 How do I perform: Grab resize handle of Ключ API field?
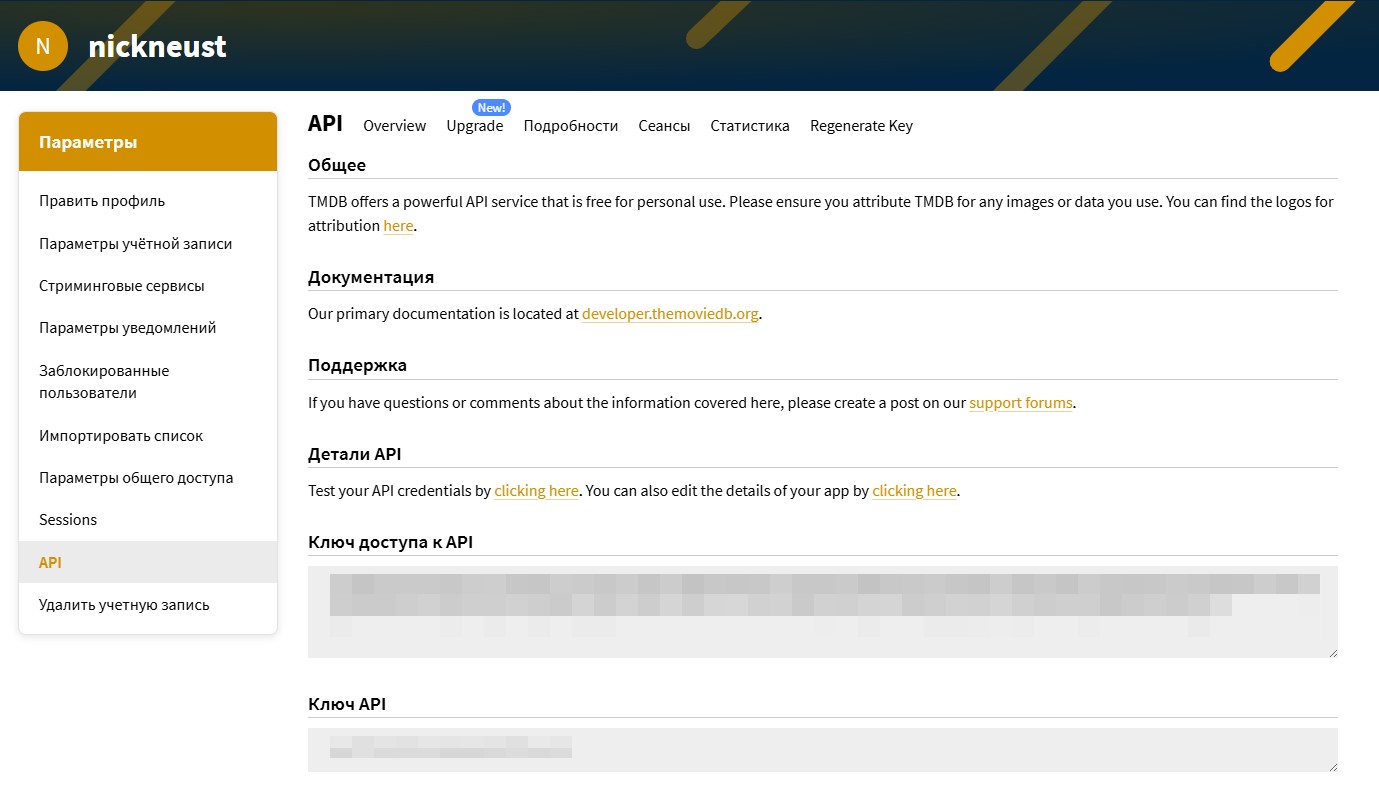[x=1333, y=767]
